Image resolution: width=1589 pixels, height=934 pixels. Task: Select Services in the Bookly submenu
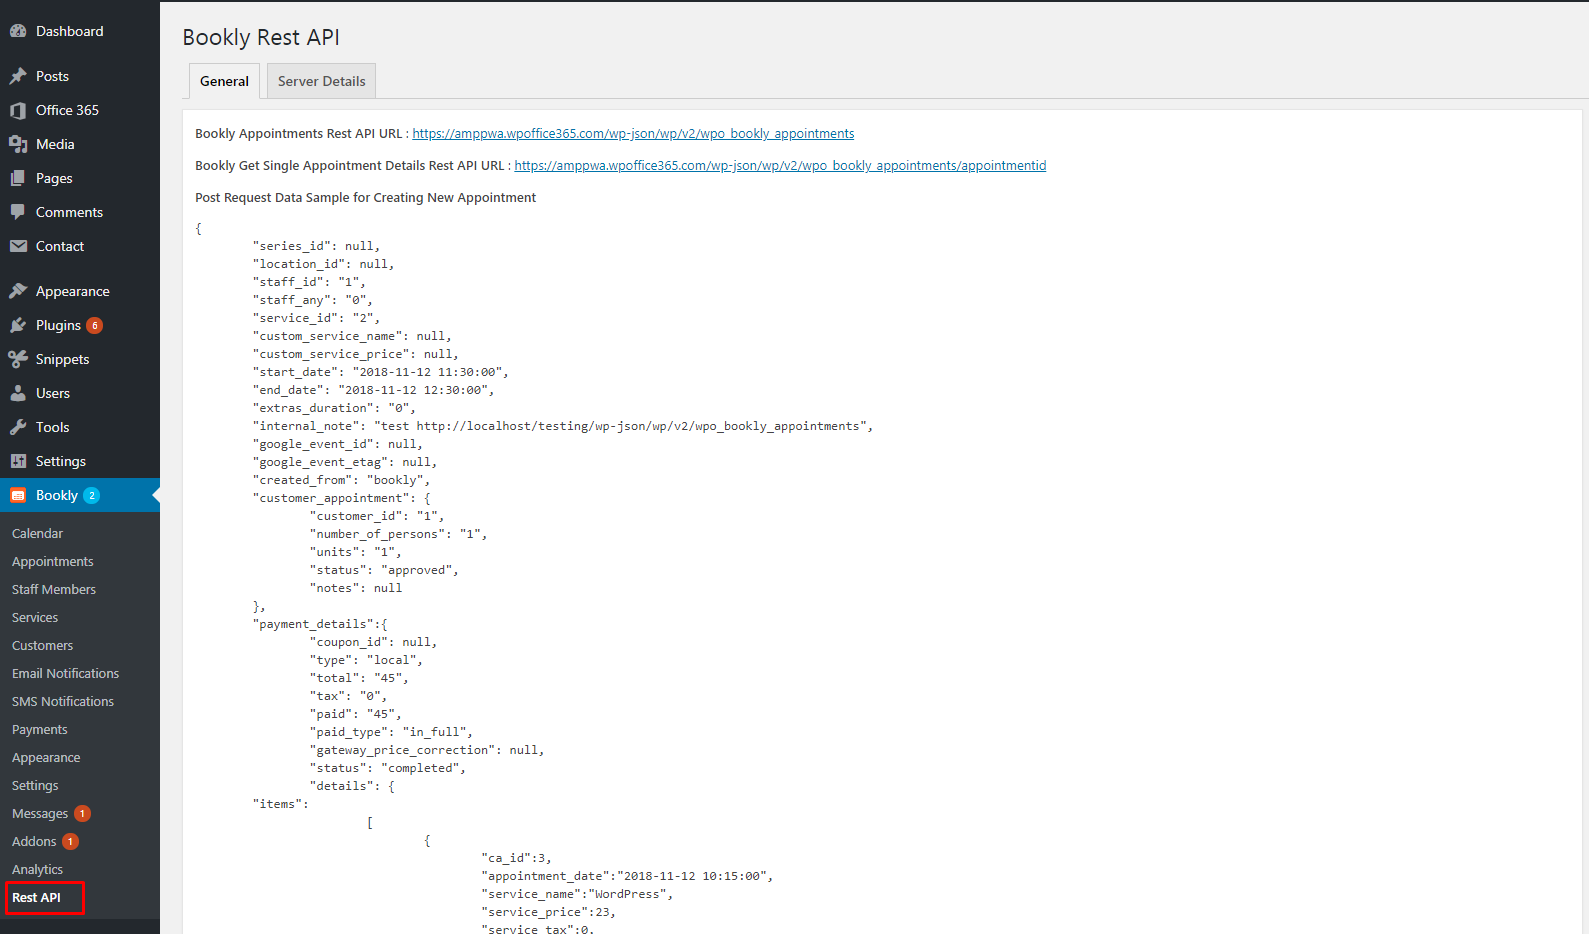(35, 618)
